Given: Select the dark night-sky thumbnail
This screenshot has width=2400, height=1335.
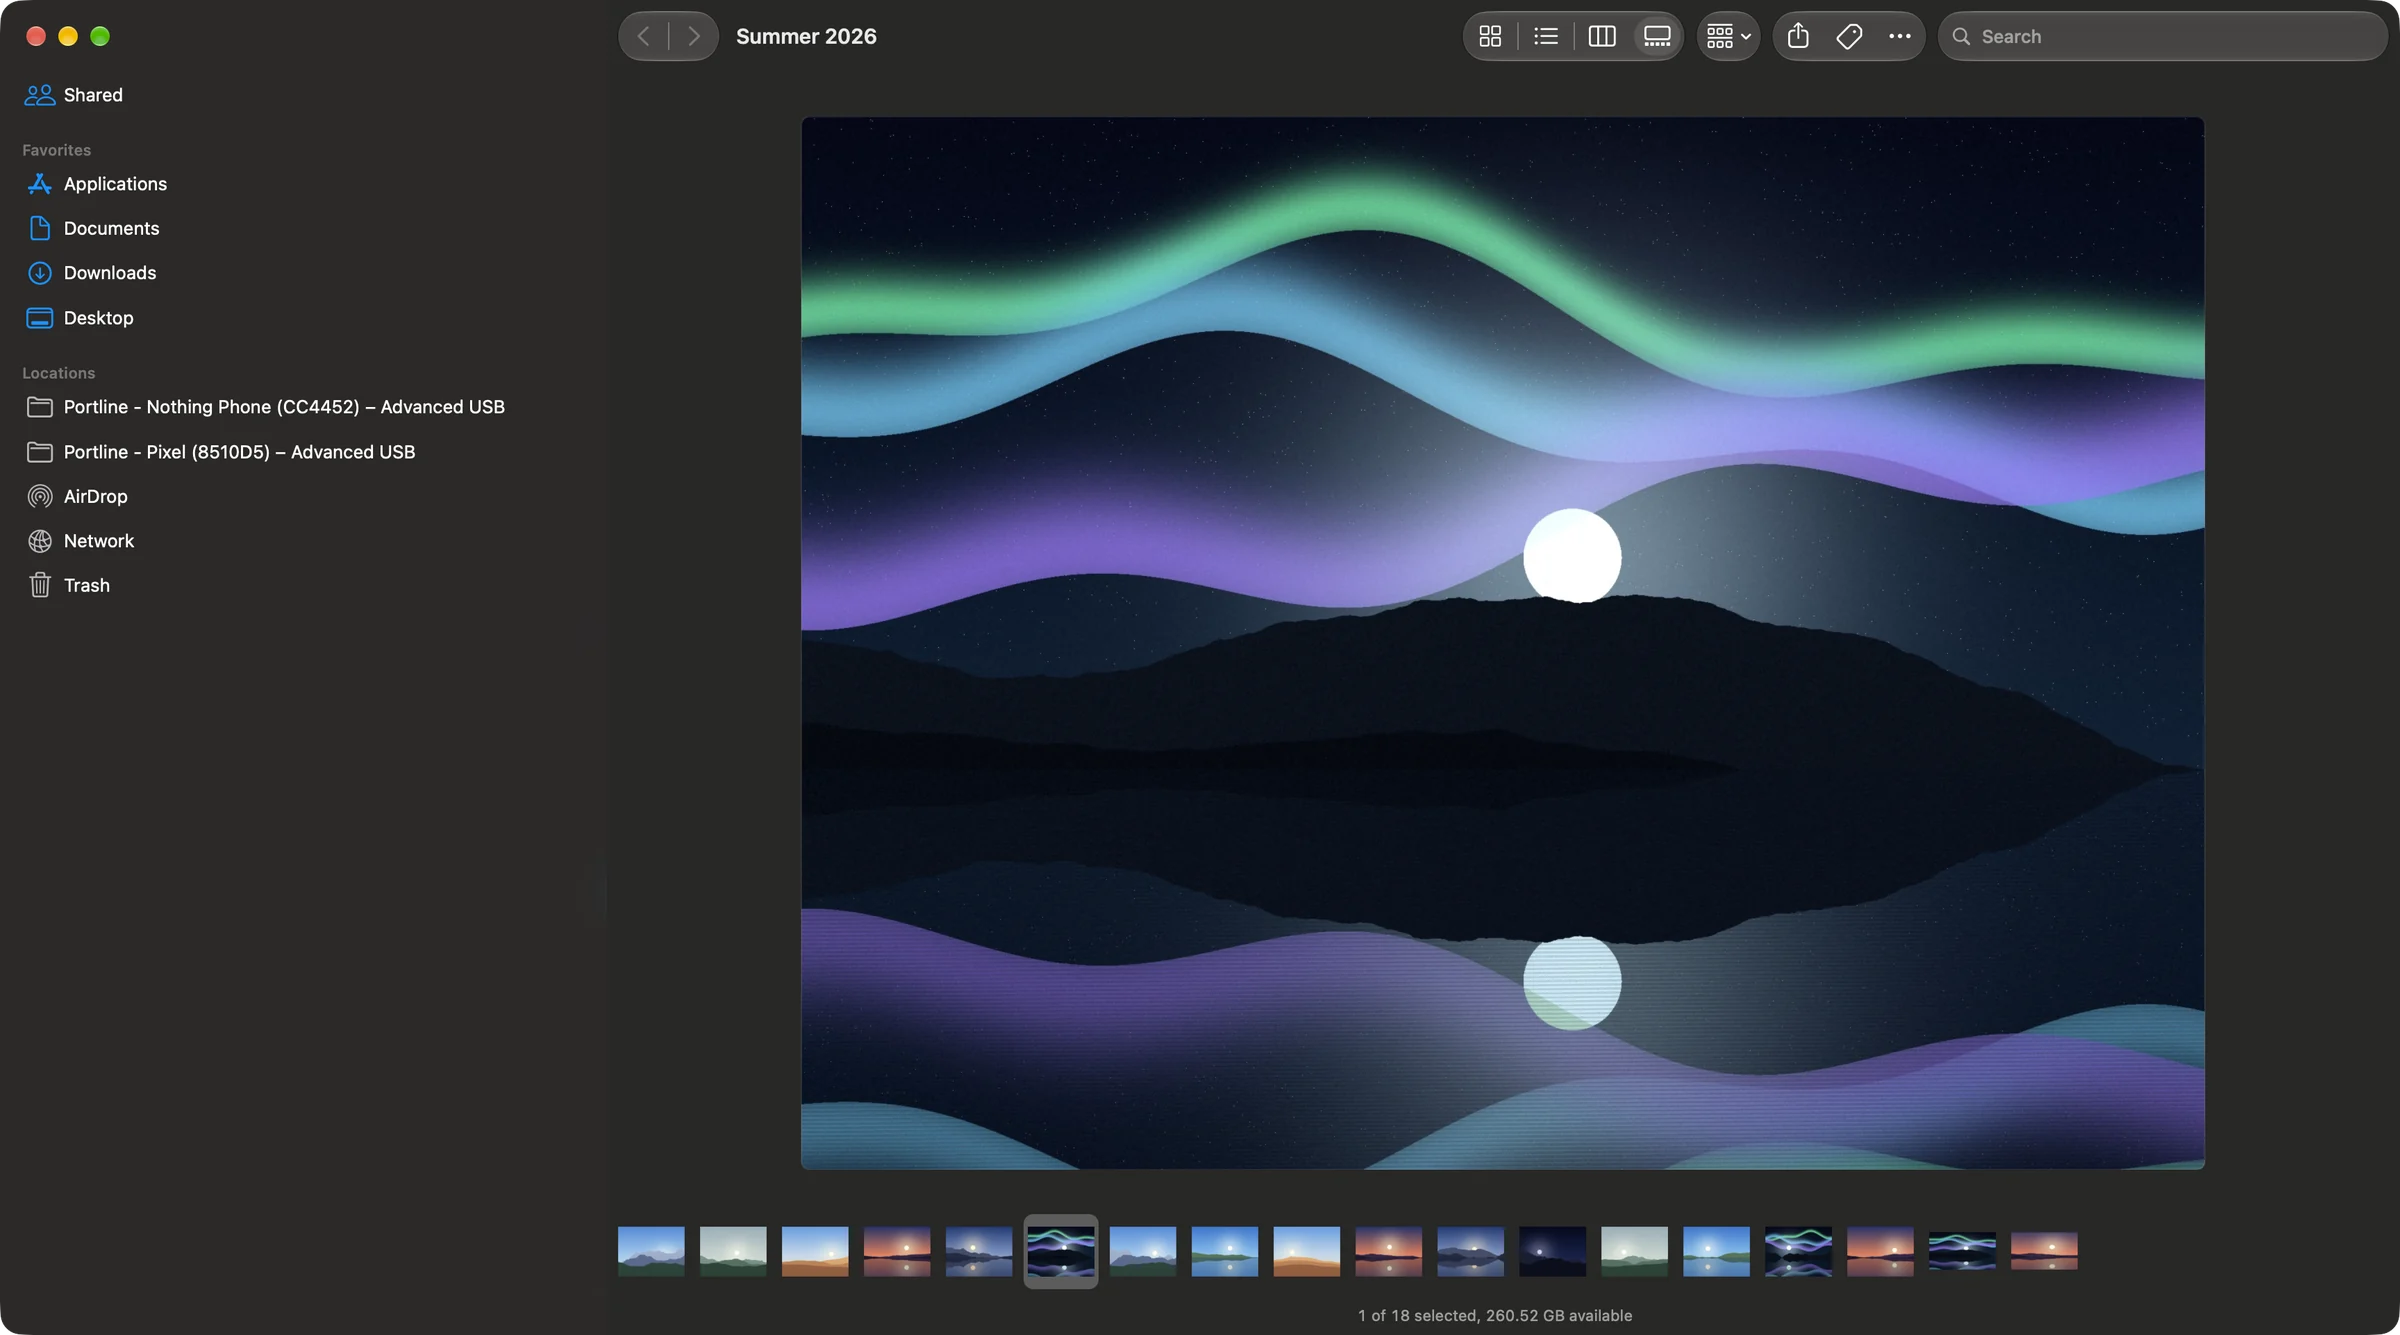Looking at the screenshot, I should click(x=1552, y=1251).
